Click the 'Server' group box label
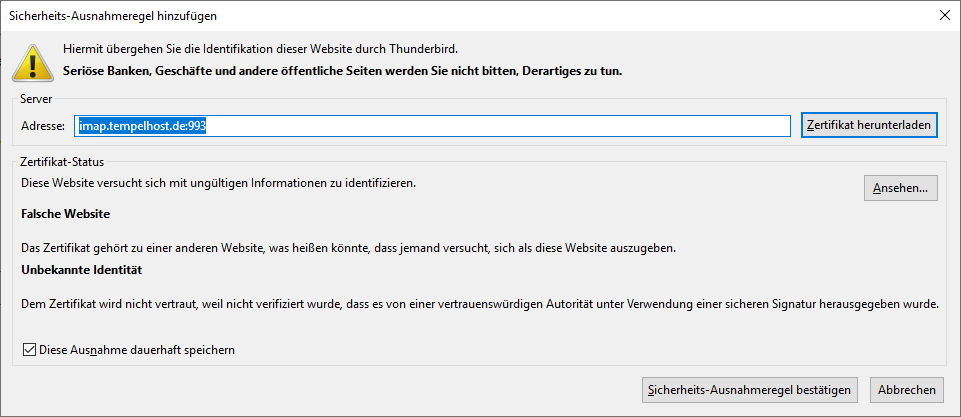Image resolution: width=961 pixels, height=417 pixels. tap(36, 98)
